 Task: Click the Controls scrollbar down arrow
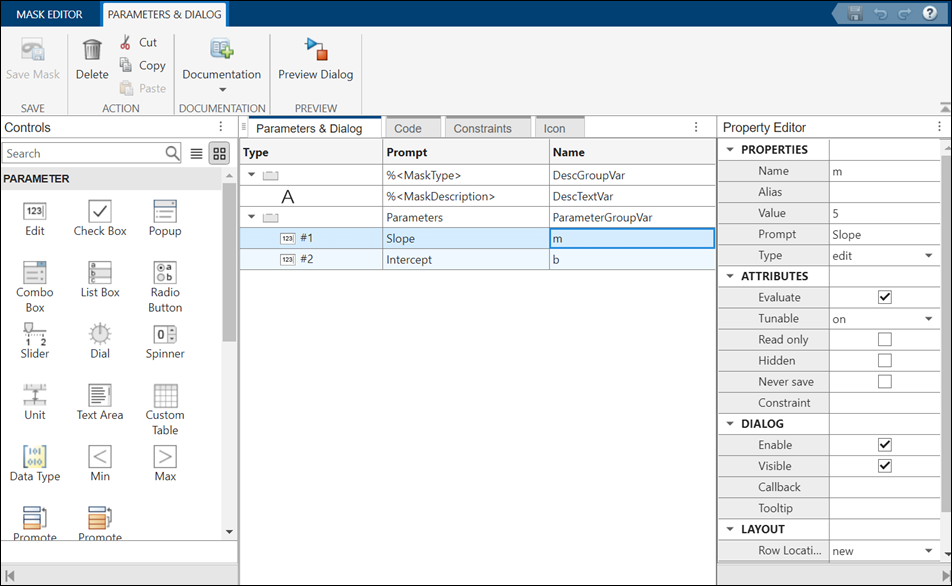pos(229,531)
